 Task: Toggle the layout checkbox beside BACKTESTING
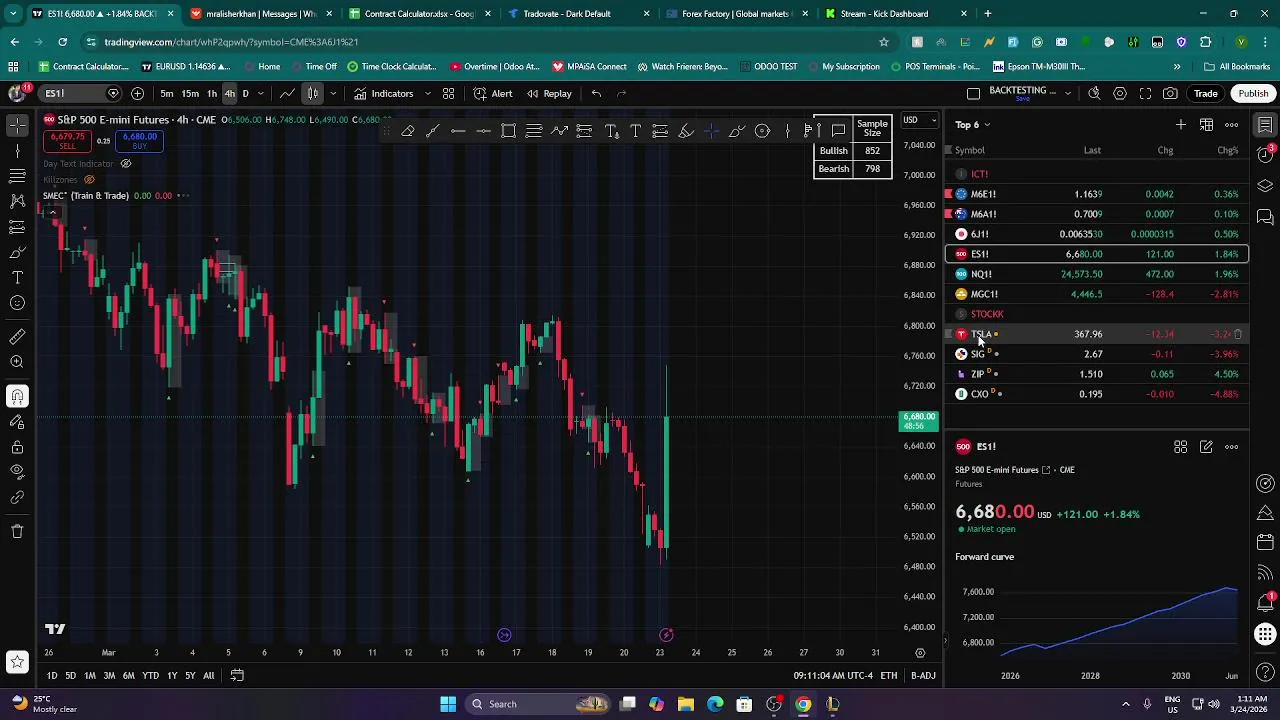tap(973, 93)
